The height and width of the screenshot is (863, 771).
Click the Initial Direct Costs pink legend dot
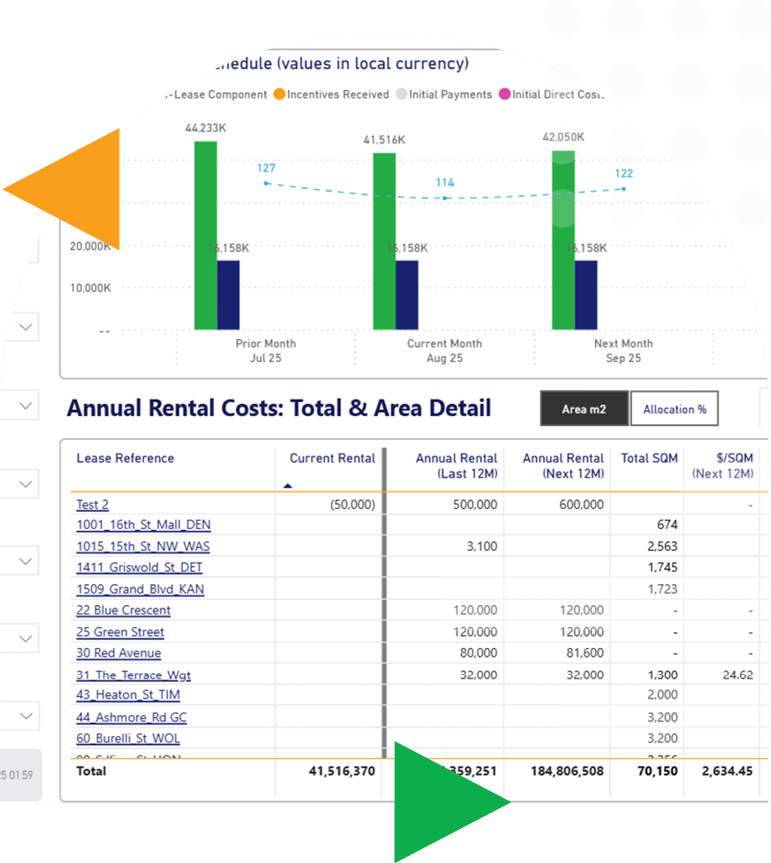click(x=506, y=95)
